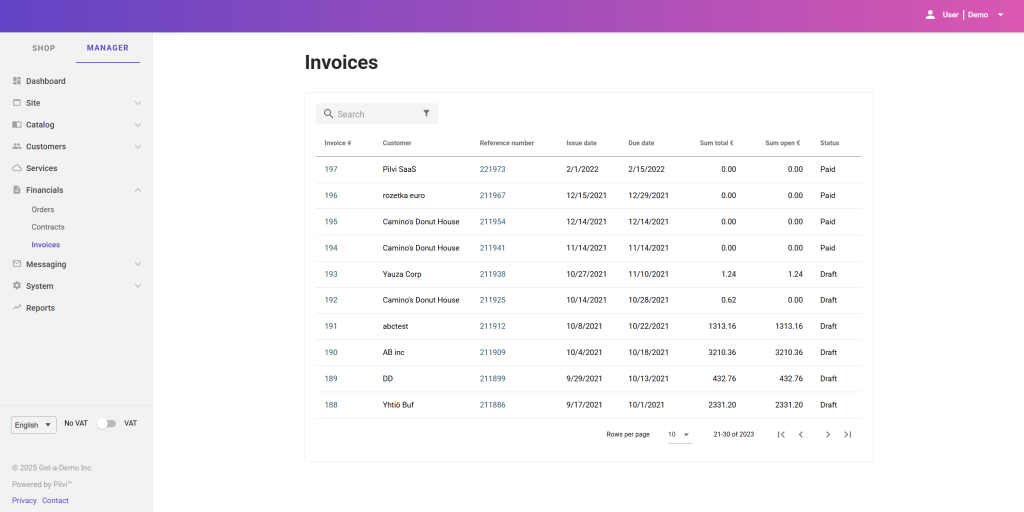This screenshot has height=512, width=1024.
Task: Click reference number 211938
Action: tap(492, 274)
